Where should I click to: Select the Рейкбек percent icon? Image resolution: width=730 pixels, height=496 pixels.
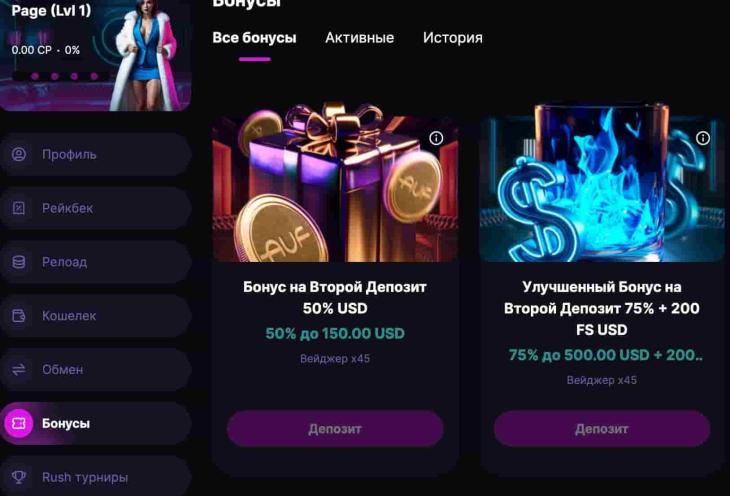[19, 208]
